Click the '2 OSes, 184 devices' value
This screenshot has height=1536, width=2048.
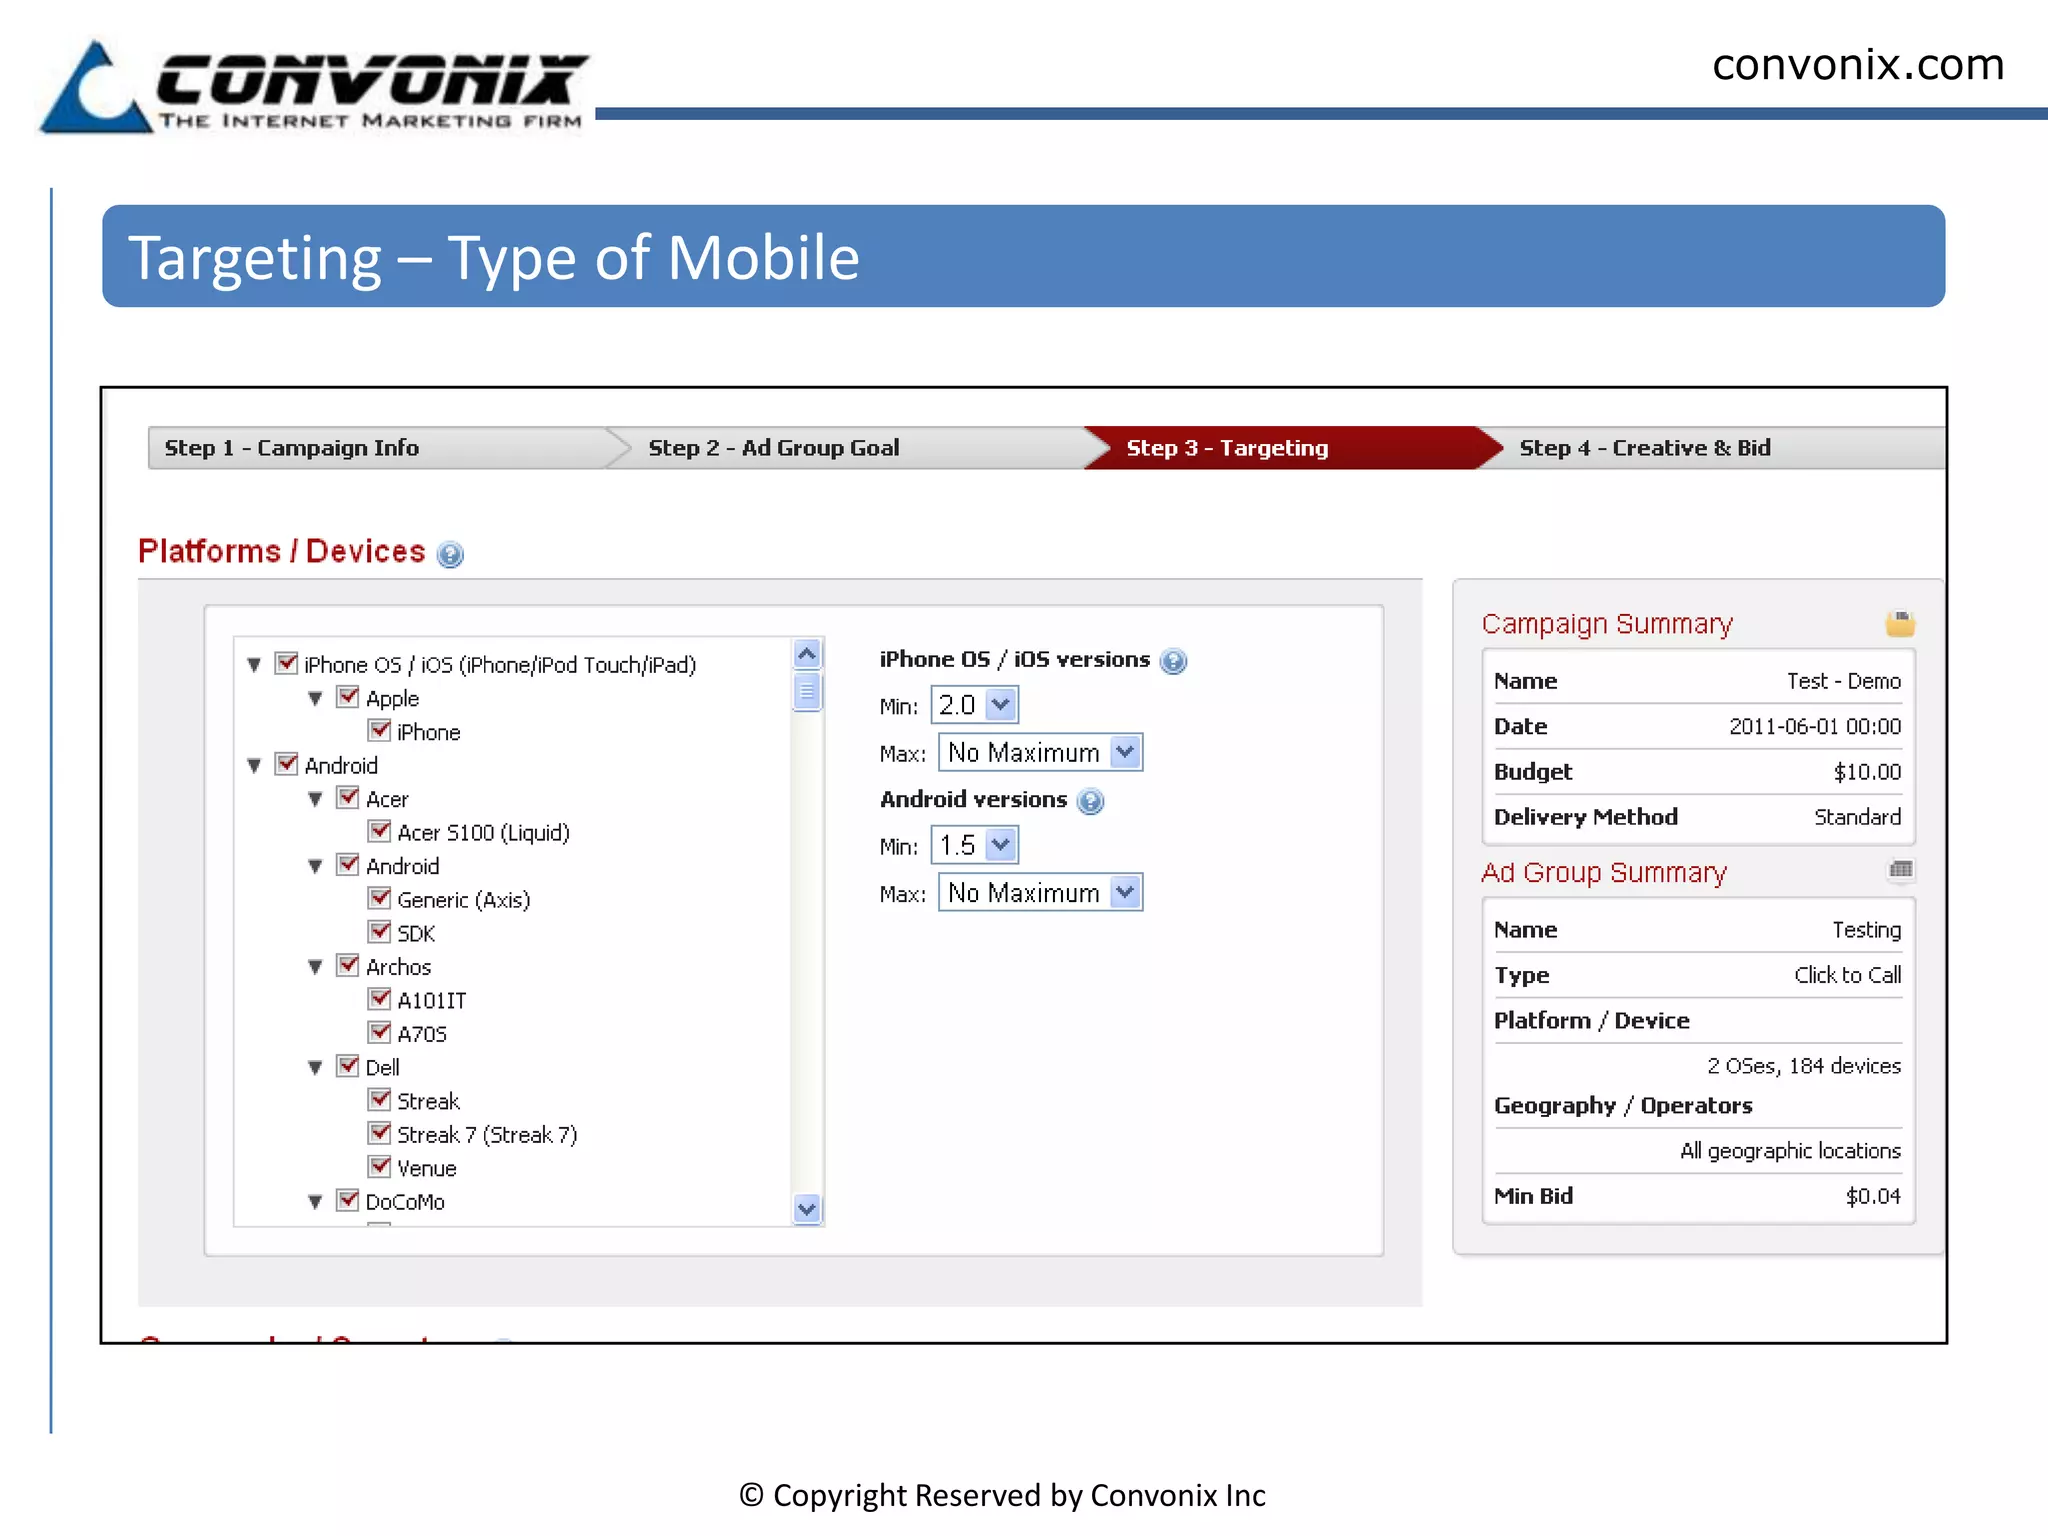click(x=1804, y=1066)
